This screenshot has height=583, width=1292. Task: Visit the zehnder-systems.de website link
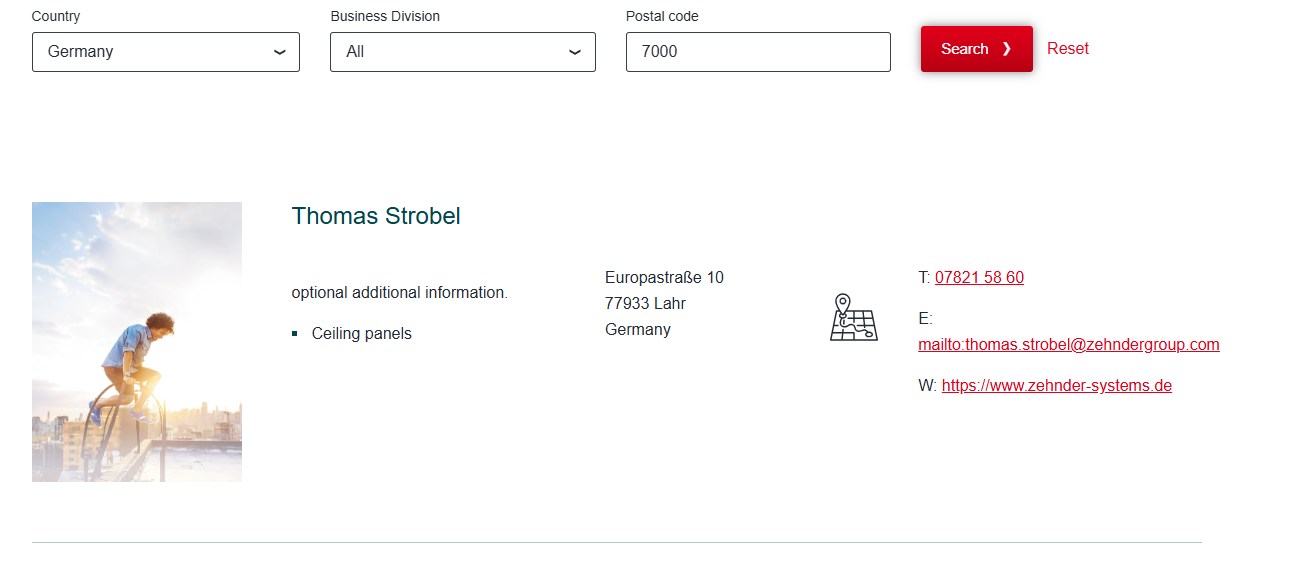(1056, 386)
